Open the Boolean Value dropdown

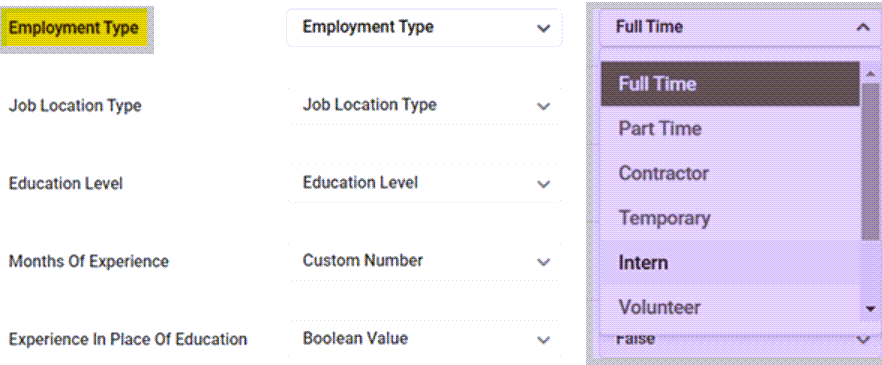pos(425,339)
